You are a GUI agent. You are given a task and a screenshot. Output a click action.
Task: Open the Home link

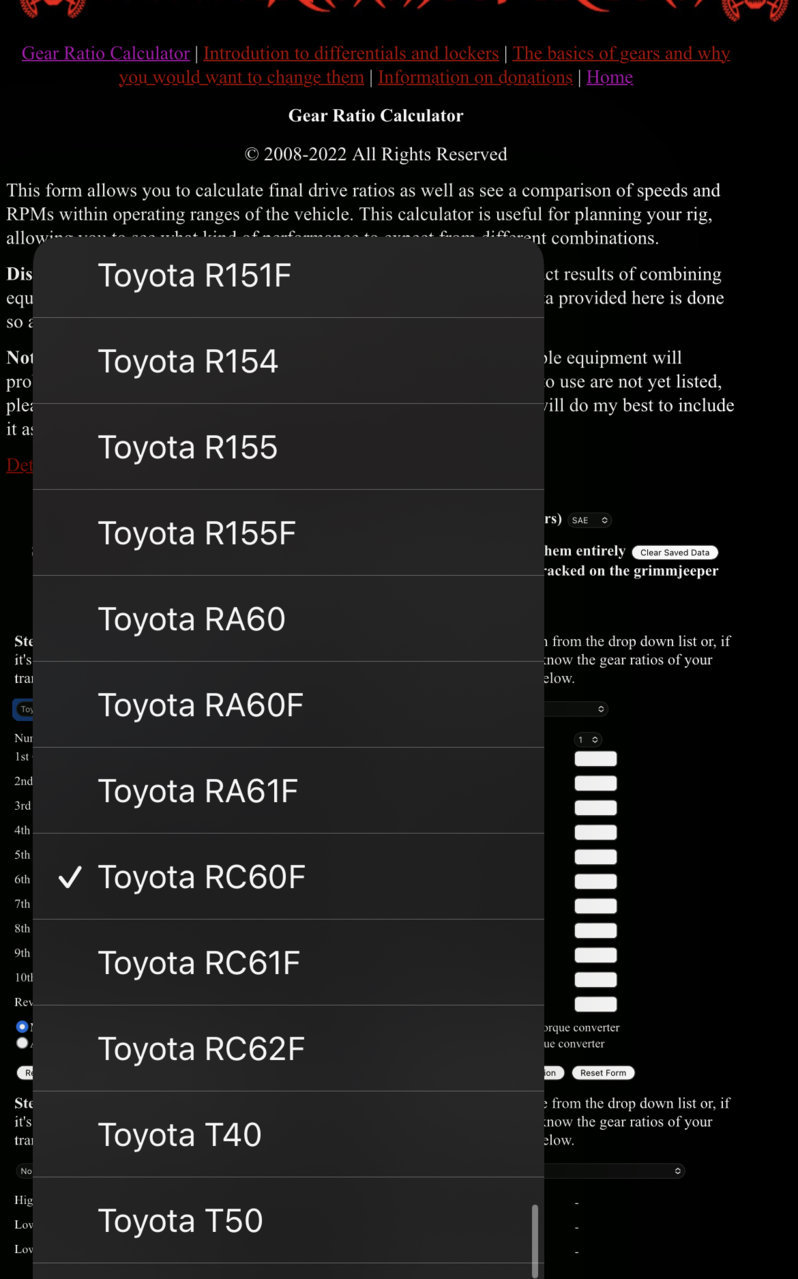tap(609, 77)
